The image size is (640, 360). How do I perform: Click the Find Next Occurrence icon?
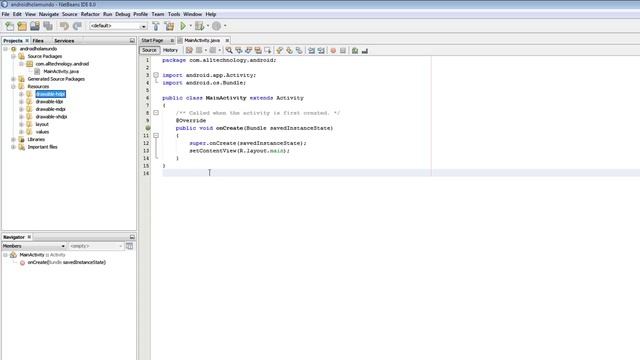click(x=248, y=50)
